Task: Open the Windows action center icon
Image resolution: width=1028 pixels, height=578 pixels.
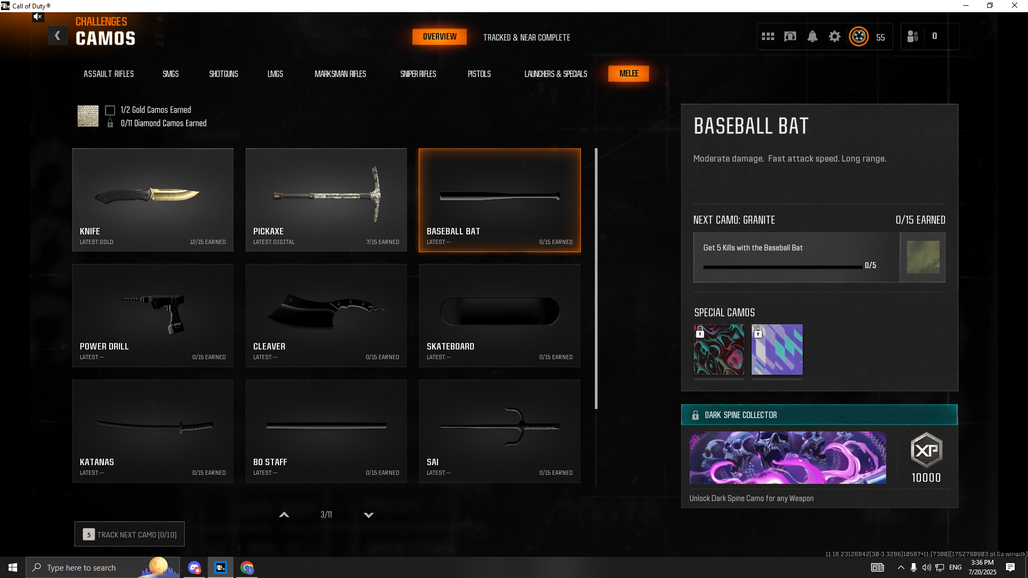Action: click(x=1010, y=568)
